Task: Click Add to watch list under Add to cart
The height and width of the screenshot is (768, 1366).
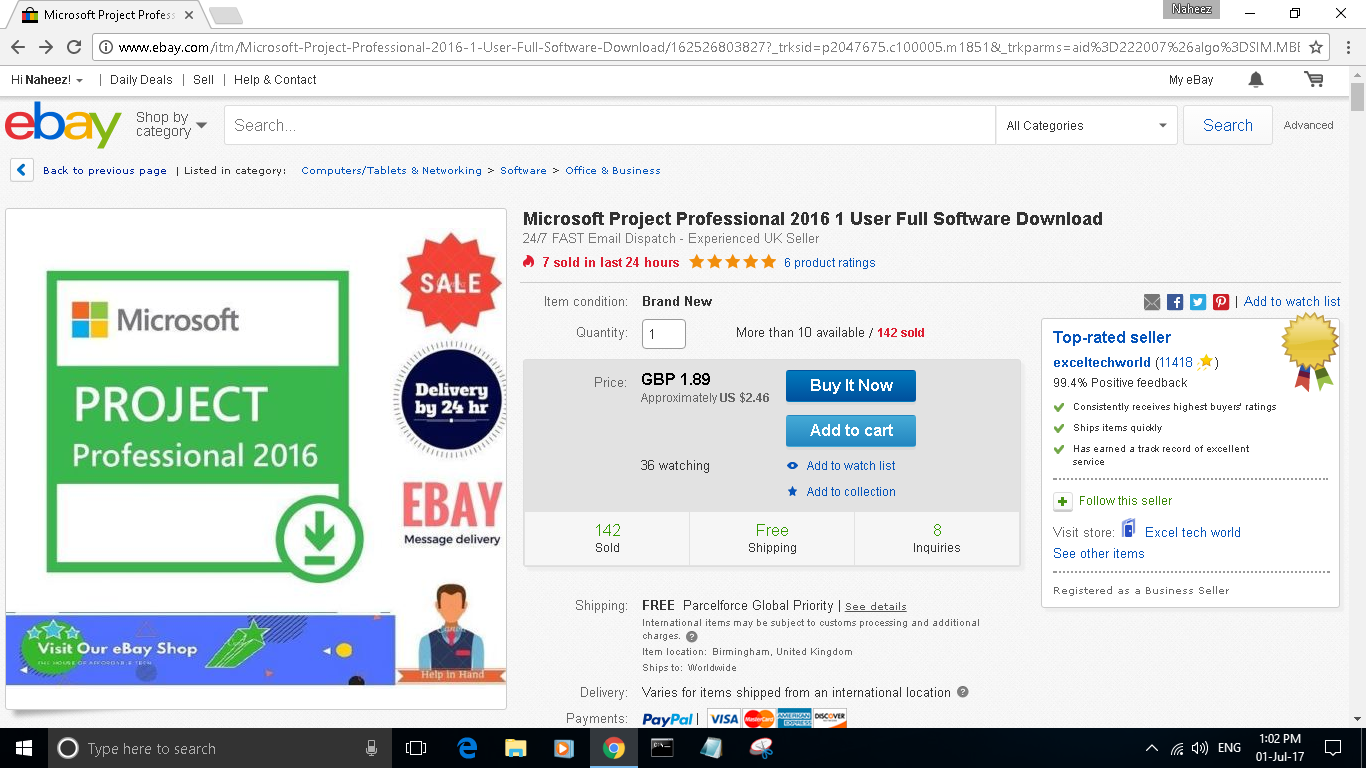Action: [851, 466]
